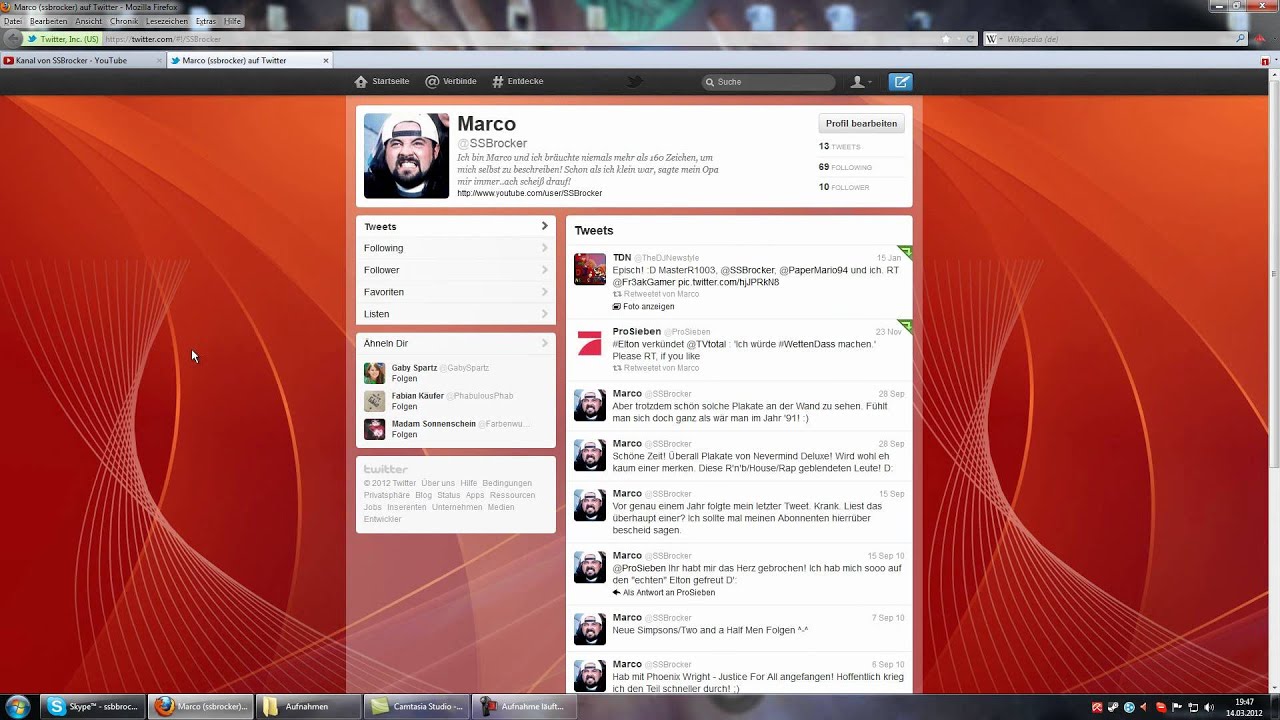Click the Twitter bird site identity icon
1280x720 pixels.
pyautogui.click(x=33, y=39)
